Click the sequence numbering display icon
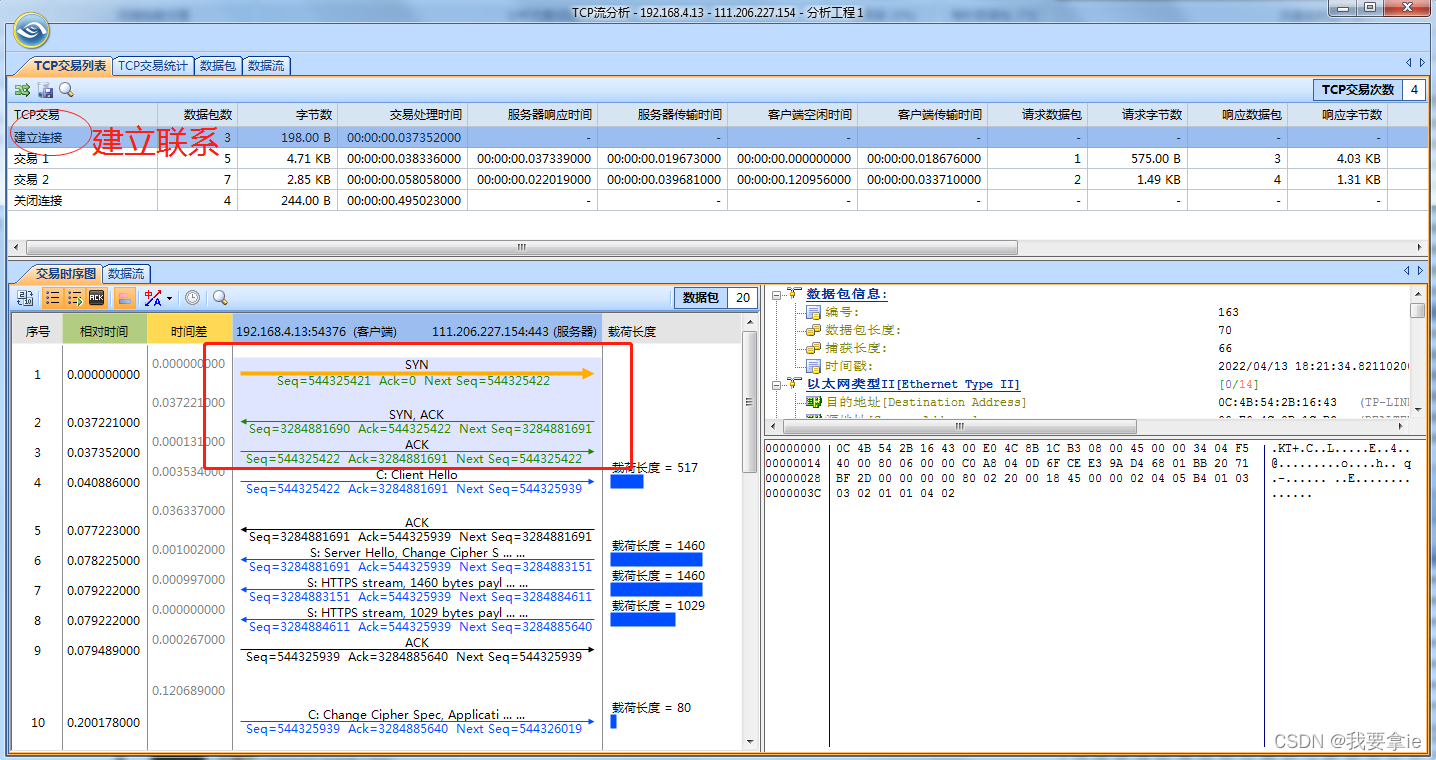 tap(25, 298)
